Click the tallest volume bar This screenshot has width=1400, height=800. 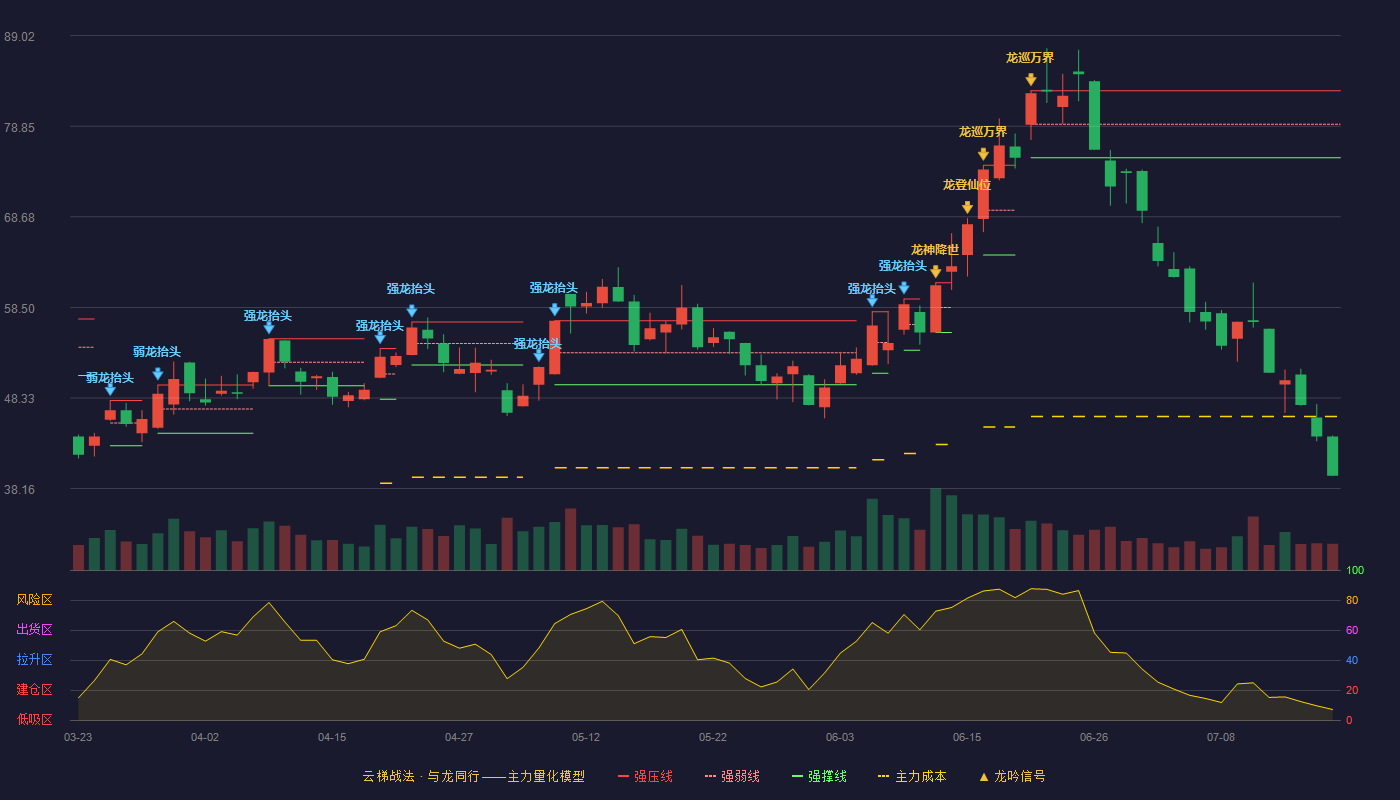coord(935,529)
